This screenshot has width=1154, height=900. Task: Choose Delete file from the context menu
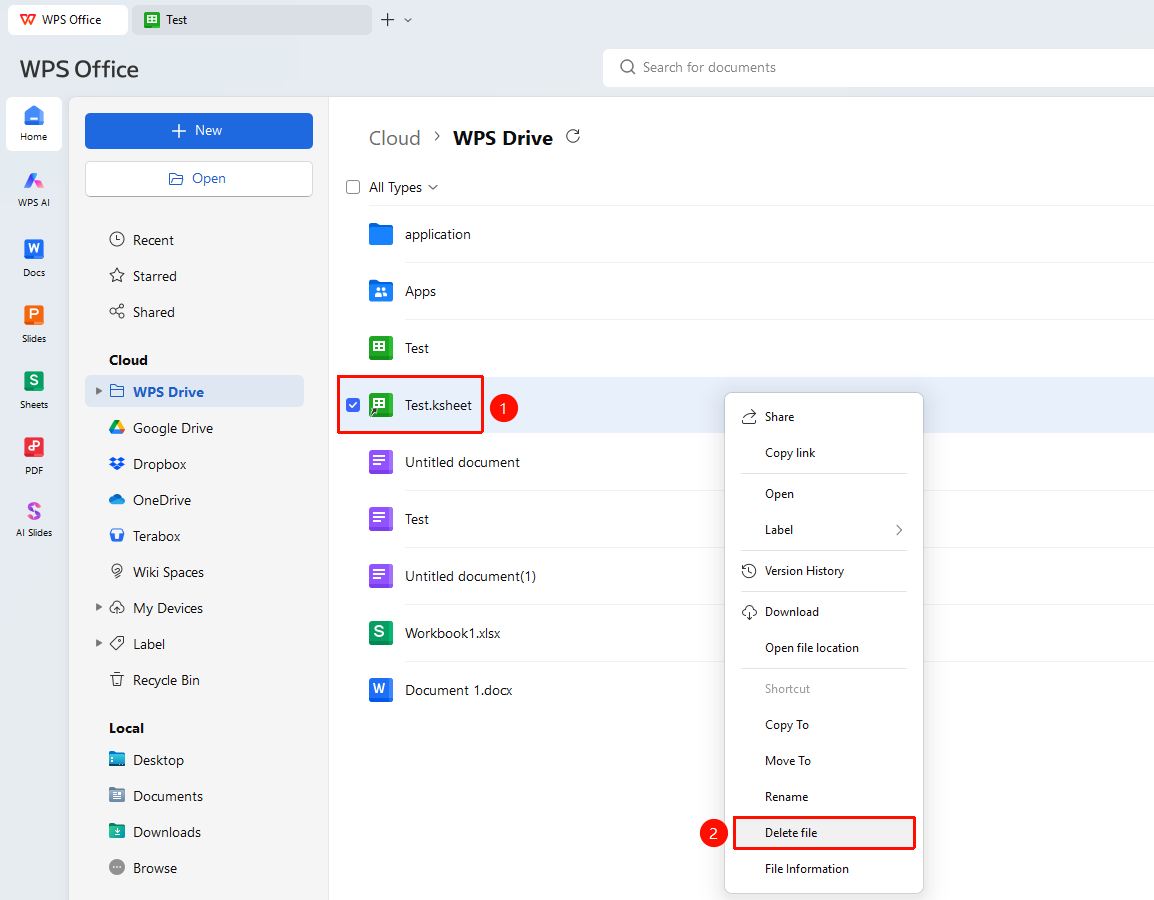(x=824, y=832)
